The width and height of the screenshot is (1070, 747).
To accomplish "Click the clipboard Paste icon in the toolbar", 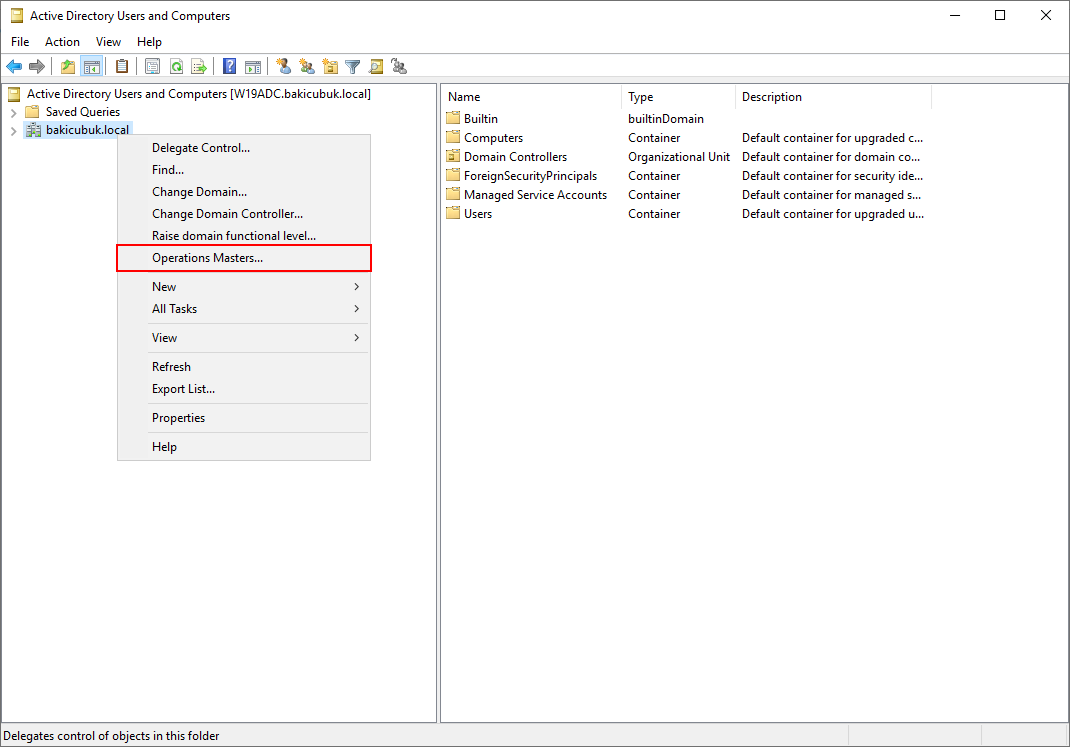I will tap(122, 66).
